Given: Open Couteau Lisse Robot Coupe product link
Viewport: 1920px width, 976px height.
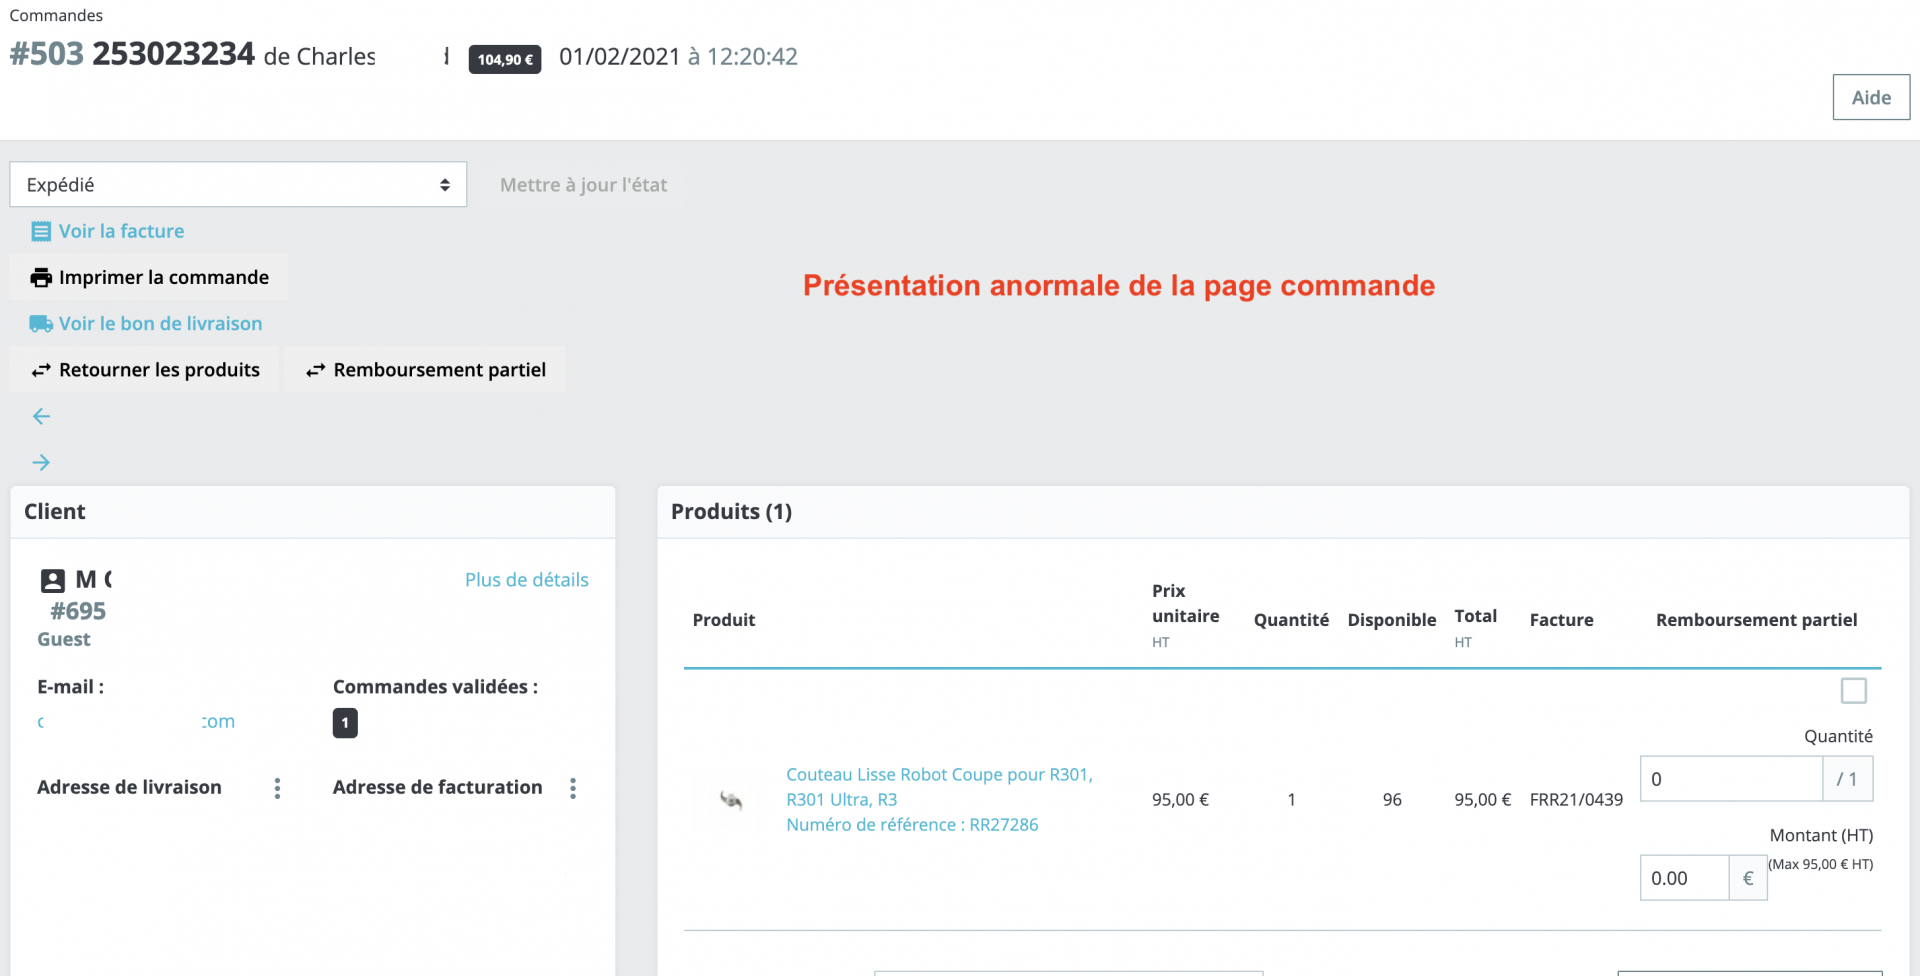Looking at the screenshot, I should [x=939, y=787].
